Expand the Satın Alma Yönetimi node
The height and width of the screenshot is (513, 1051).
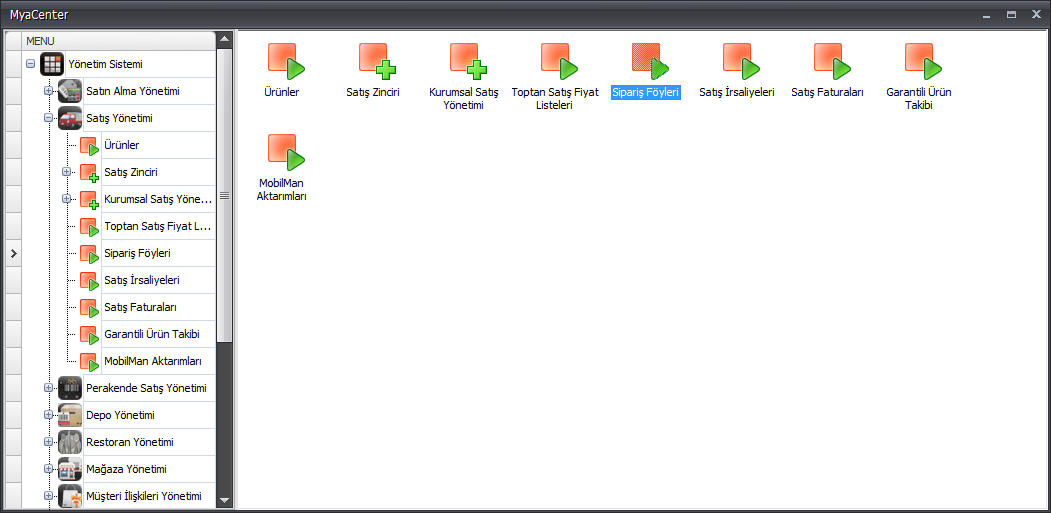point(48,91)
